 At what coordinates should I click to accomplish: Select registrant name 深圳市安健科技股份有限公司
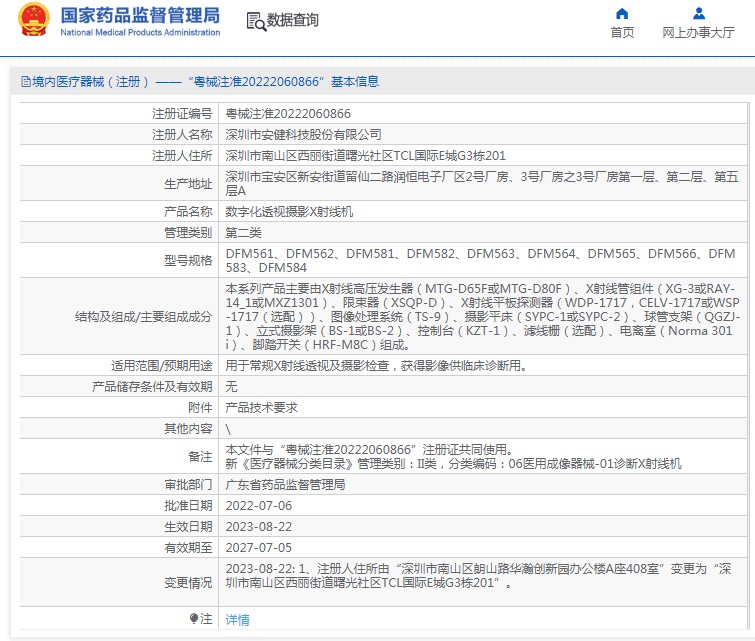click(304, 134)
